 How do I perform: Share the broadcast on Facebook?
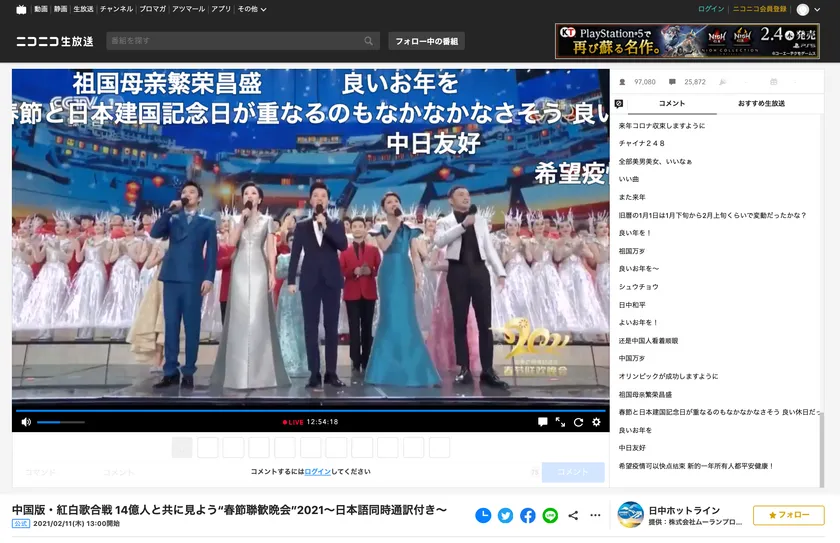527,515
